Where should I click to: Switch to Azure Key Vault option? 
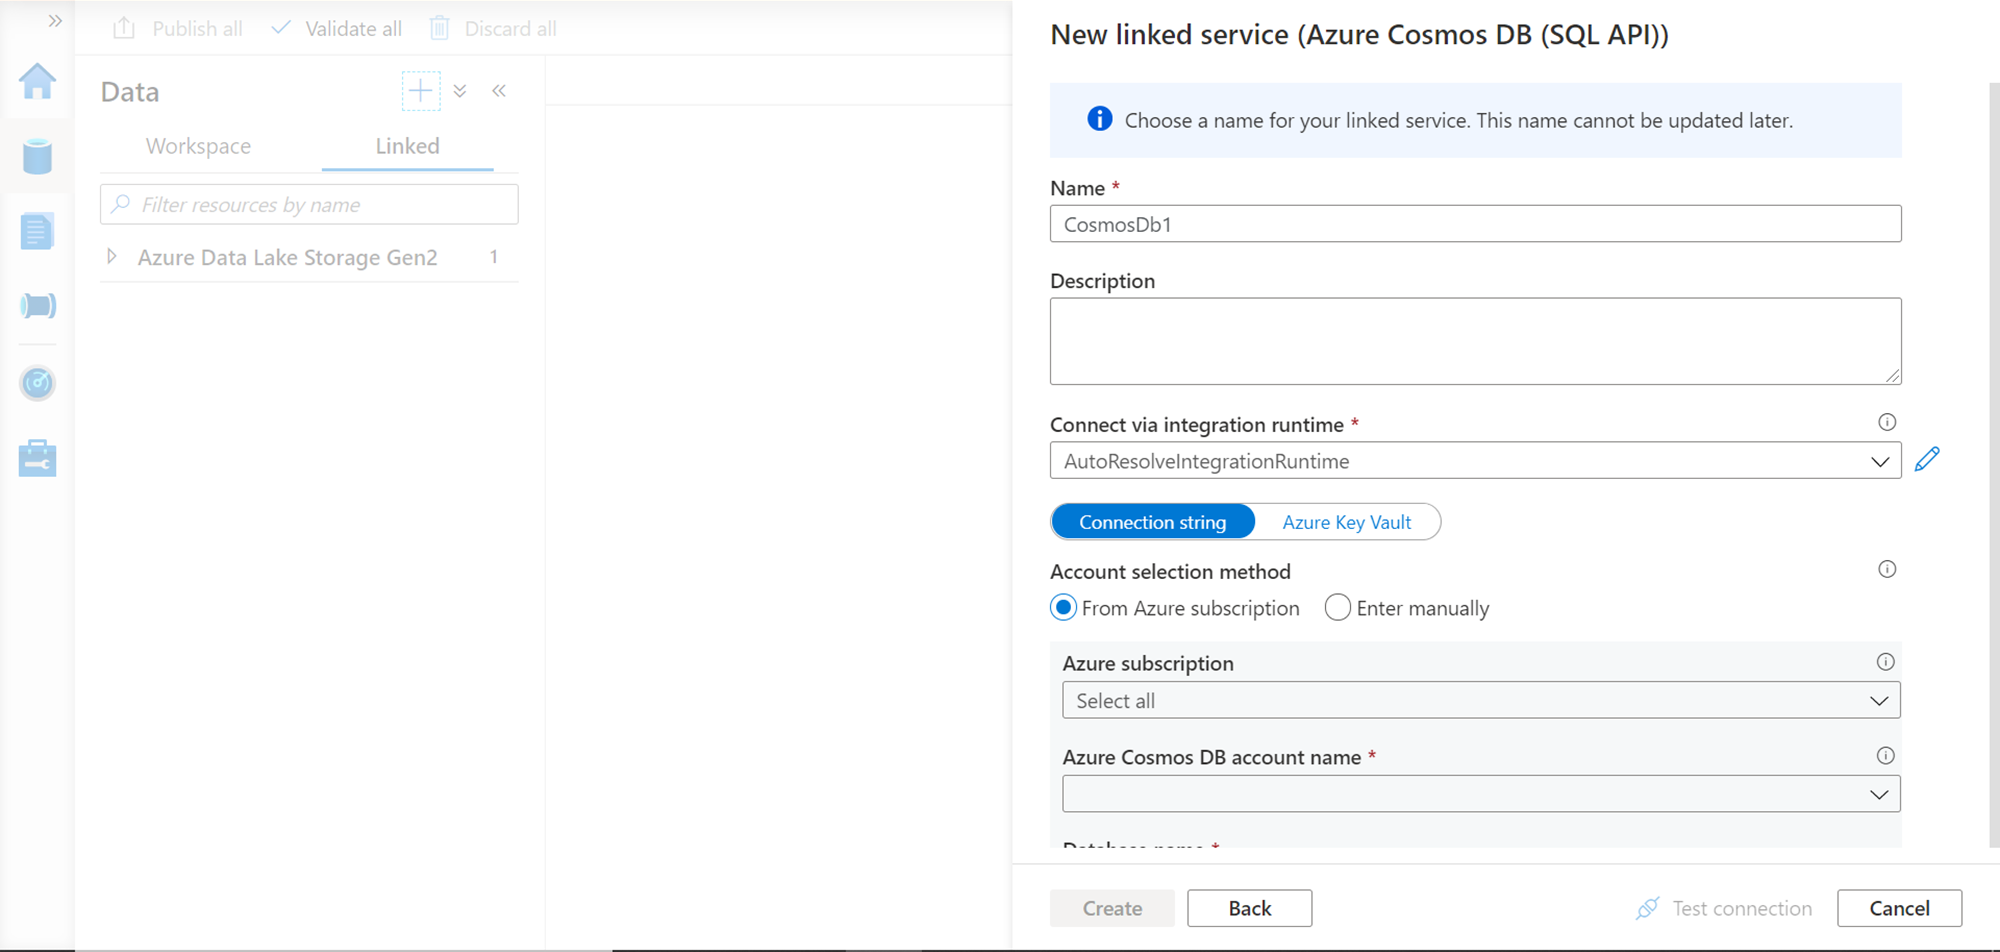tap(1346, 522)
